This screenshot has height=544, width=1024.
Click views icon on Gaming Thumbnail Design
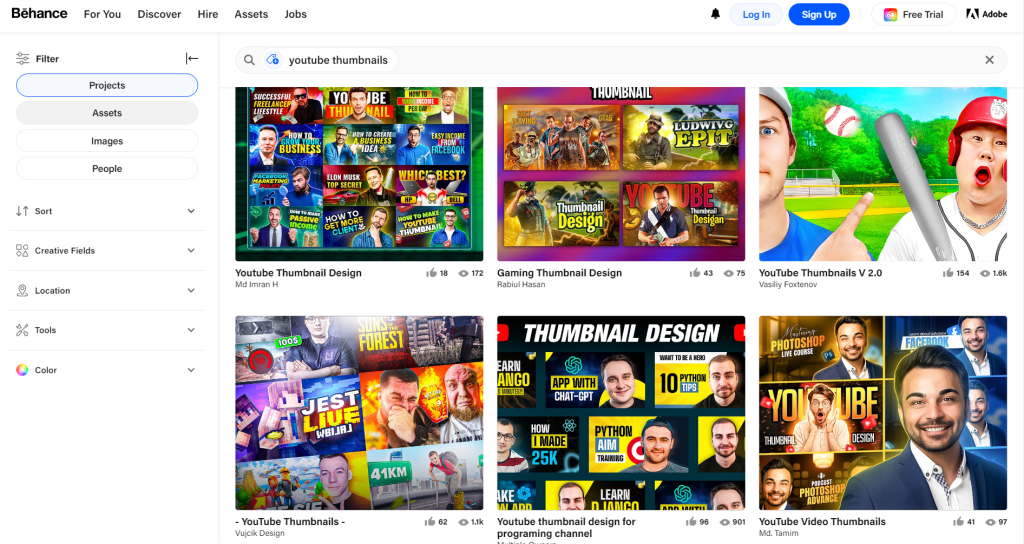click(728, 274)
